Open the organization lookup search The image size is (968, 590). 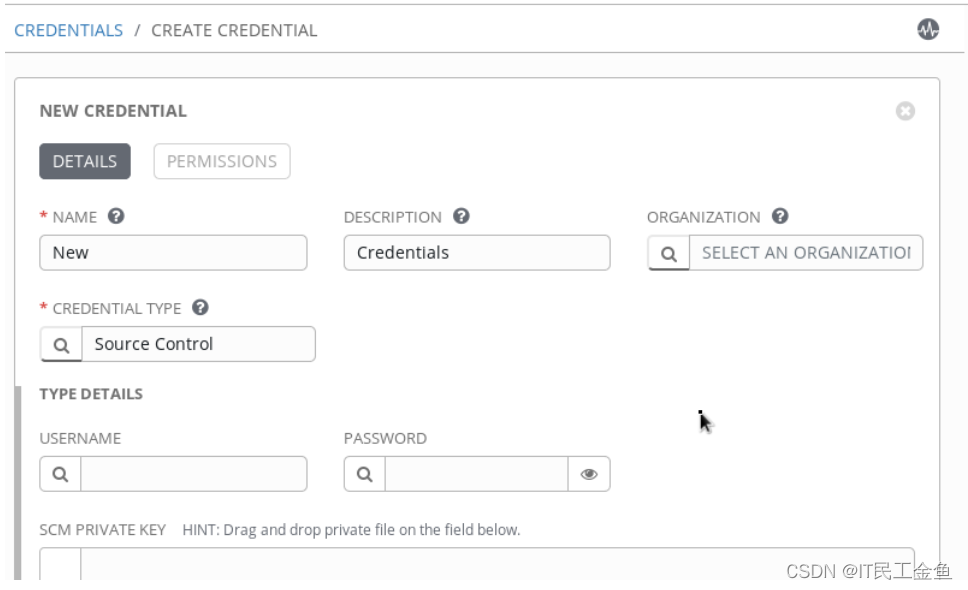click(669, 253)
